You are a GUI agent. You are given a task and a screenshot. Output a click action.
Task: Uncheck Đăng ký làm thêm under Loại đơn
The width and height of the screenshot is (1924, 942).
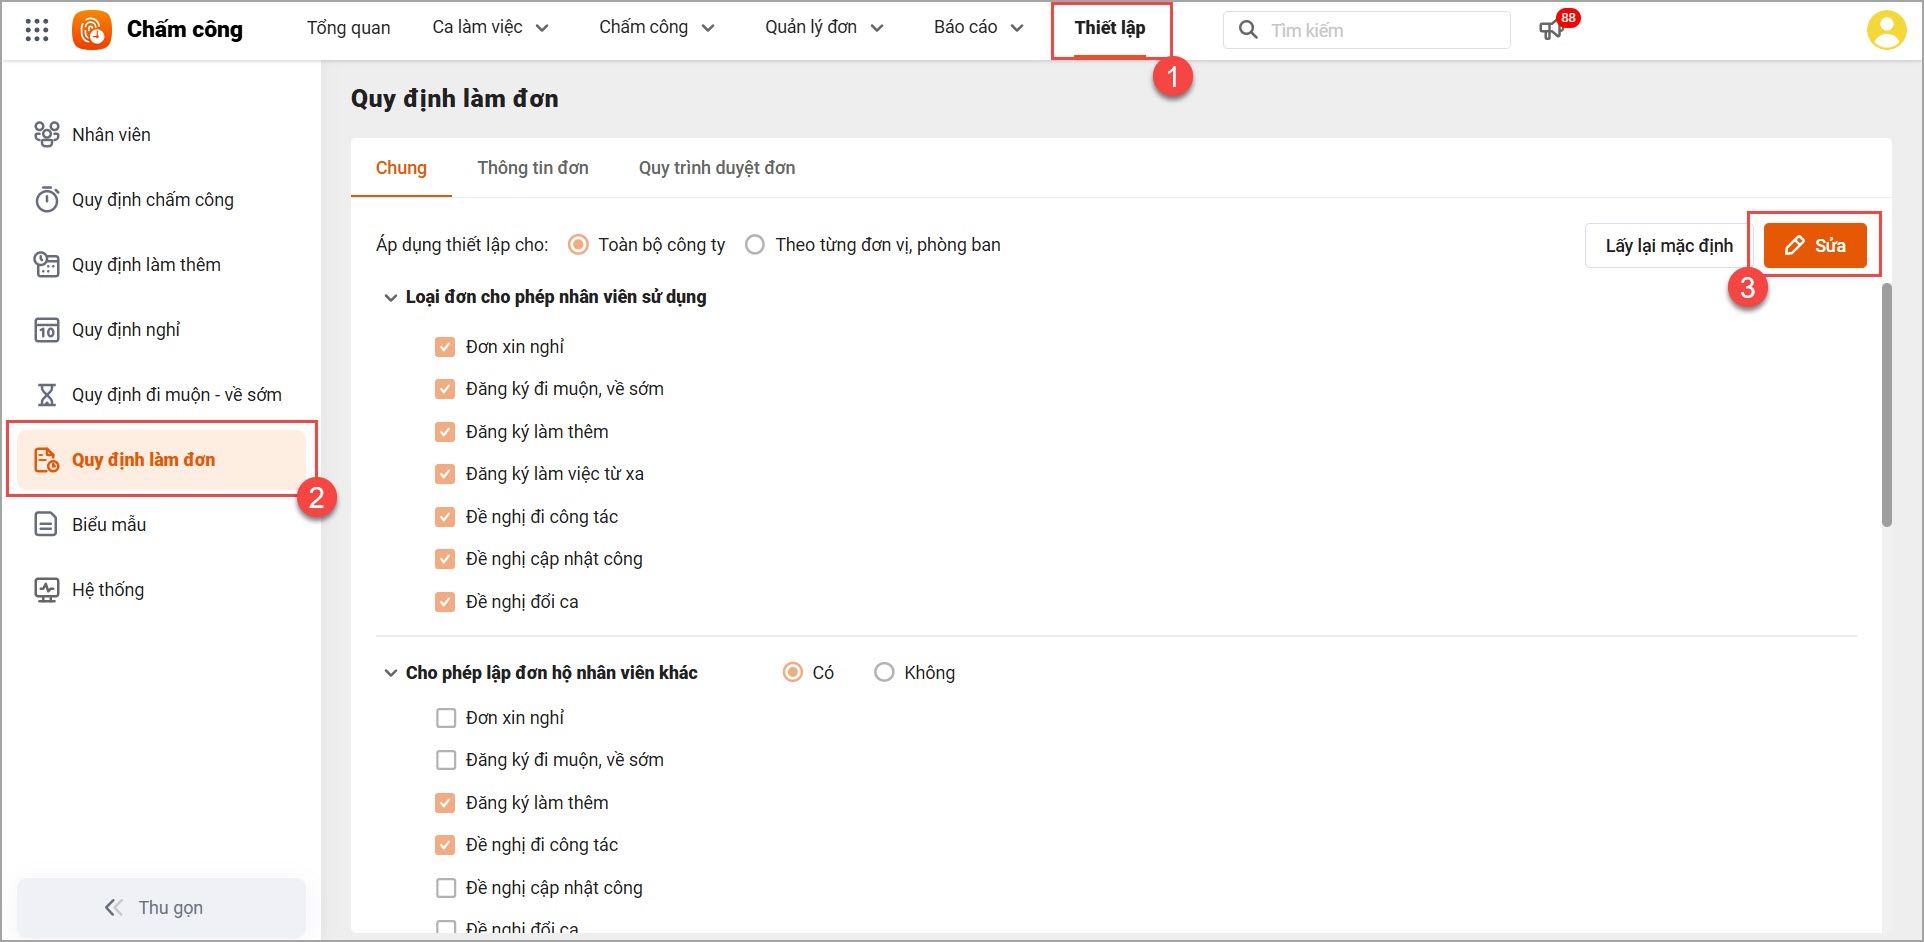pyautogui.click(x=445, y=432)
